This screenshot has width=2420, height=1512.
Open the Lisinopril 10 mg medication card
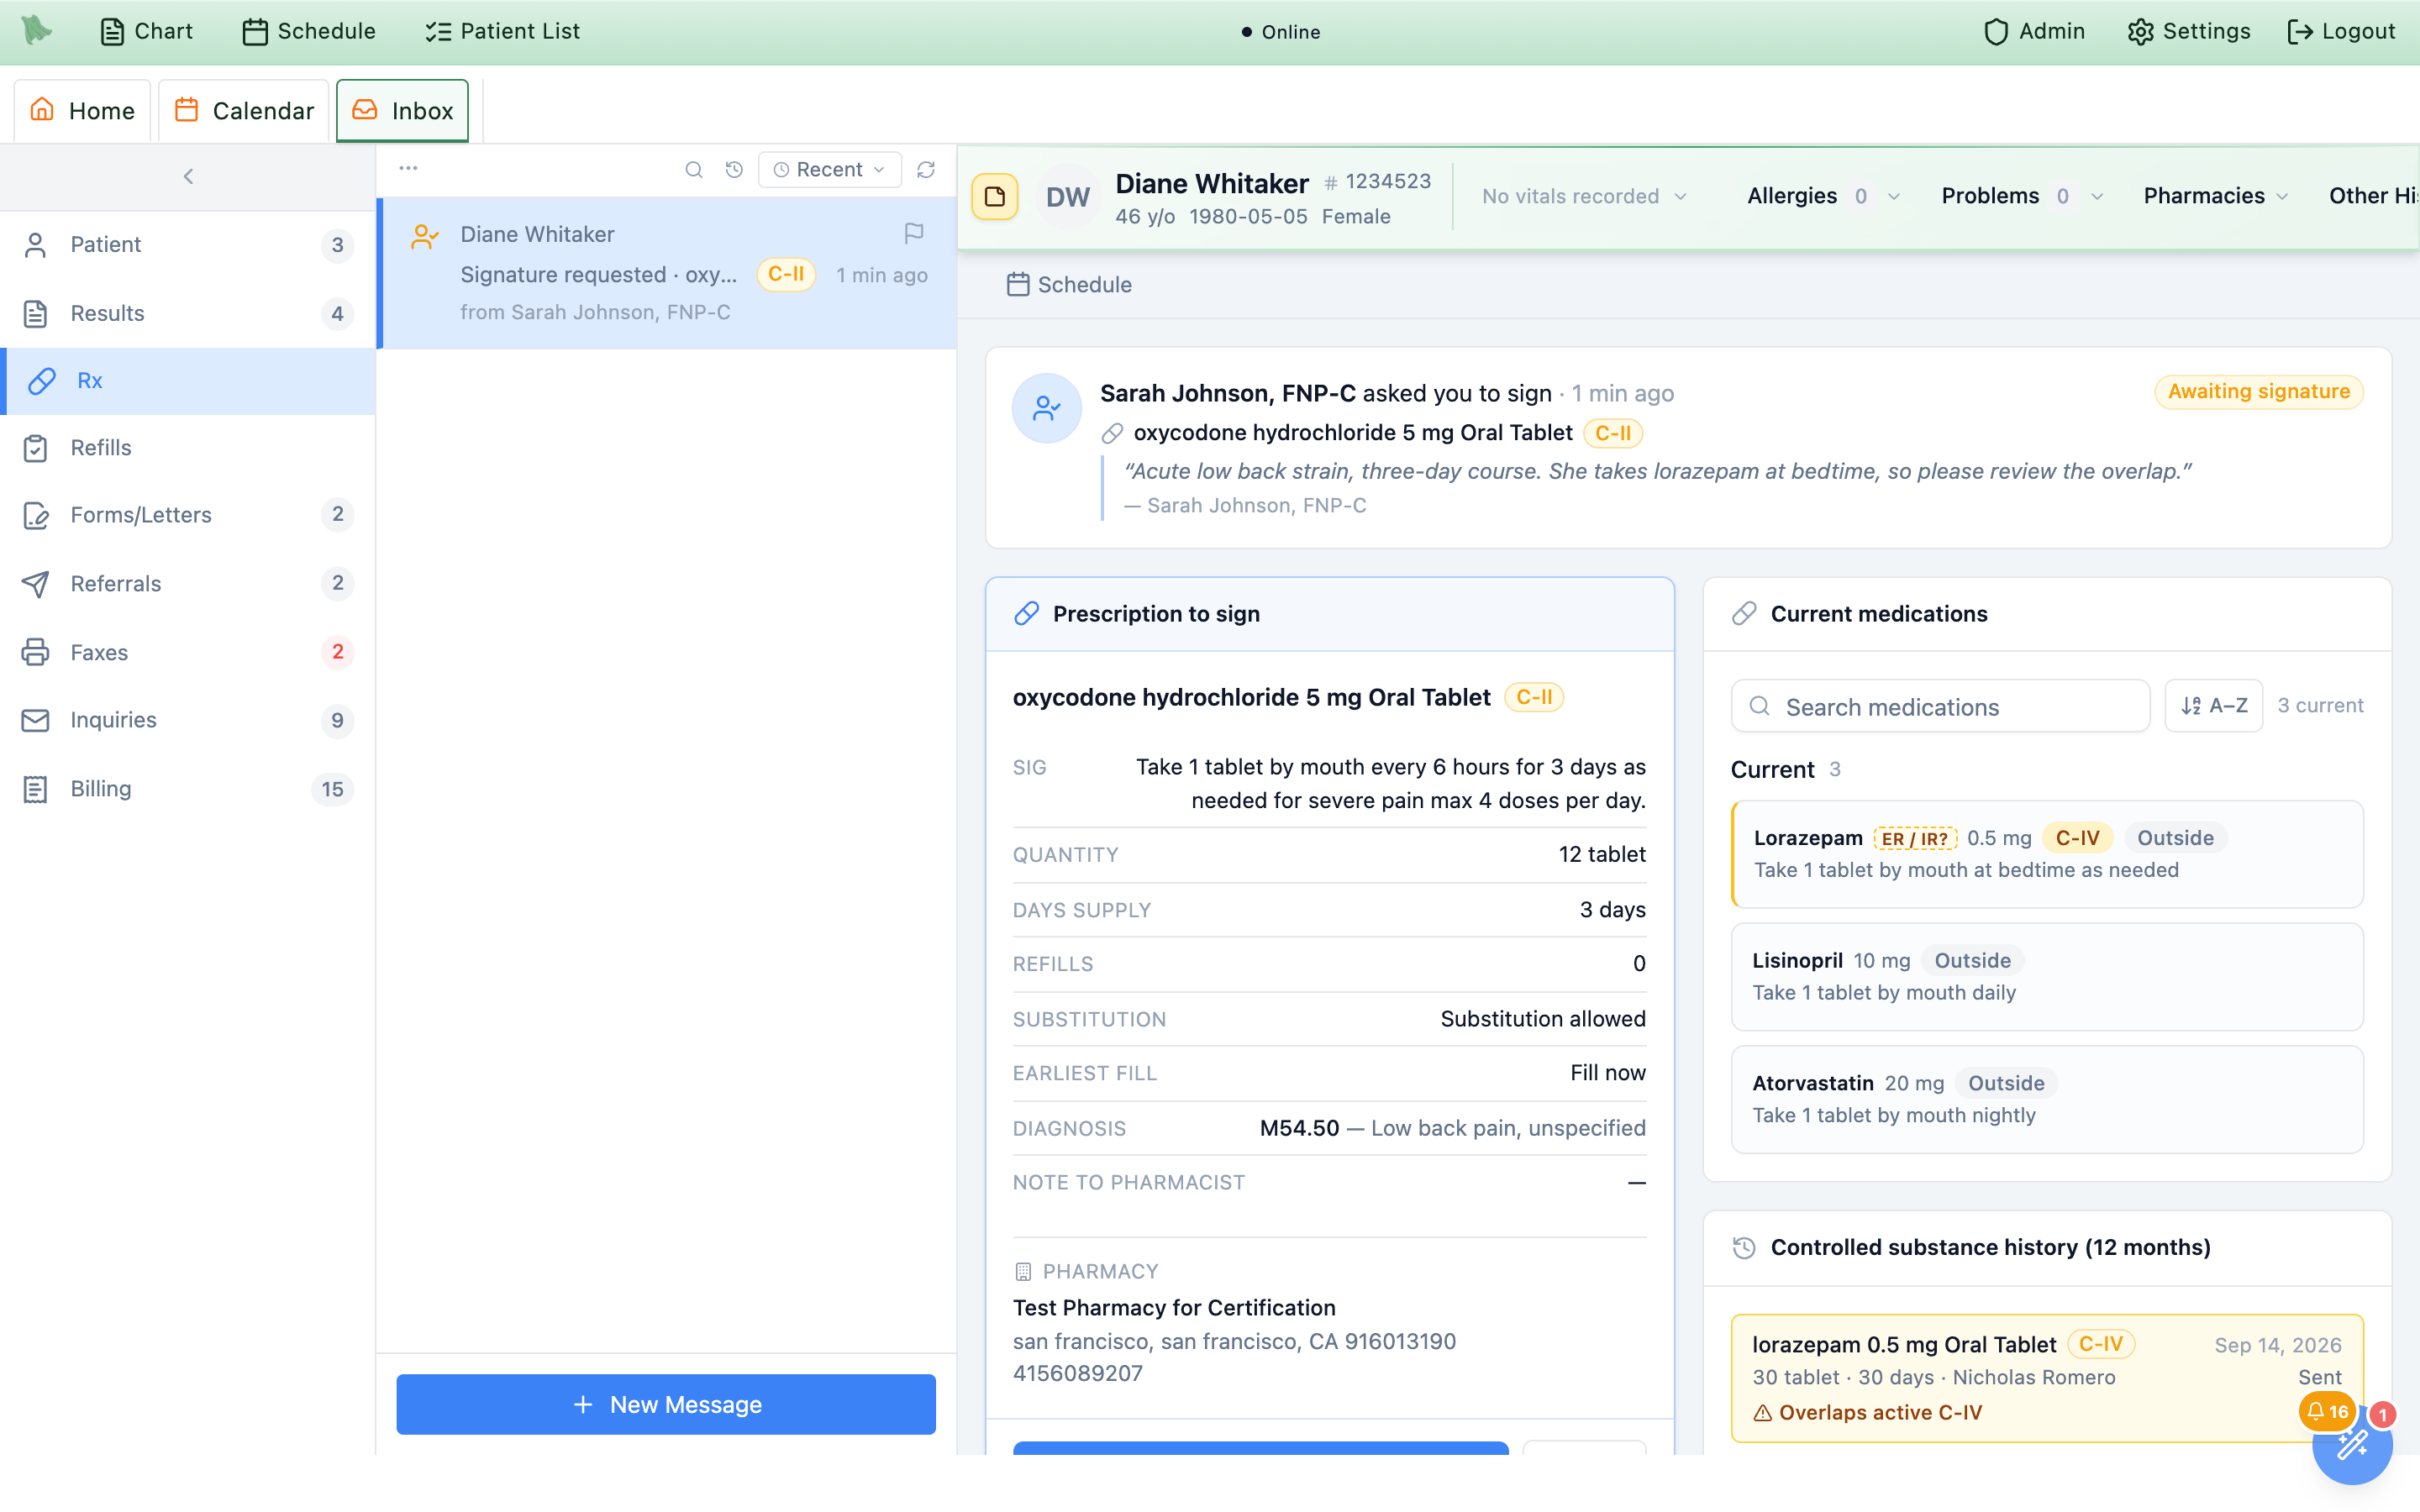tap(2047, 977)
